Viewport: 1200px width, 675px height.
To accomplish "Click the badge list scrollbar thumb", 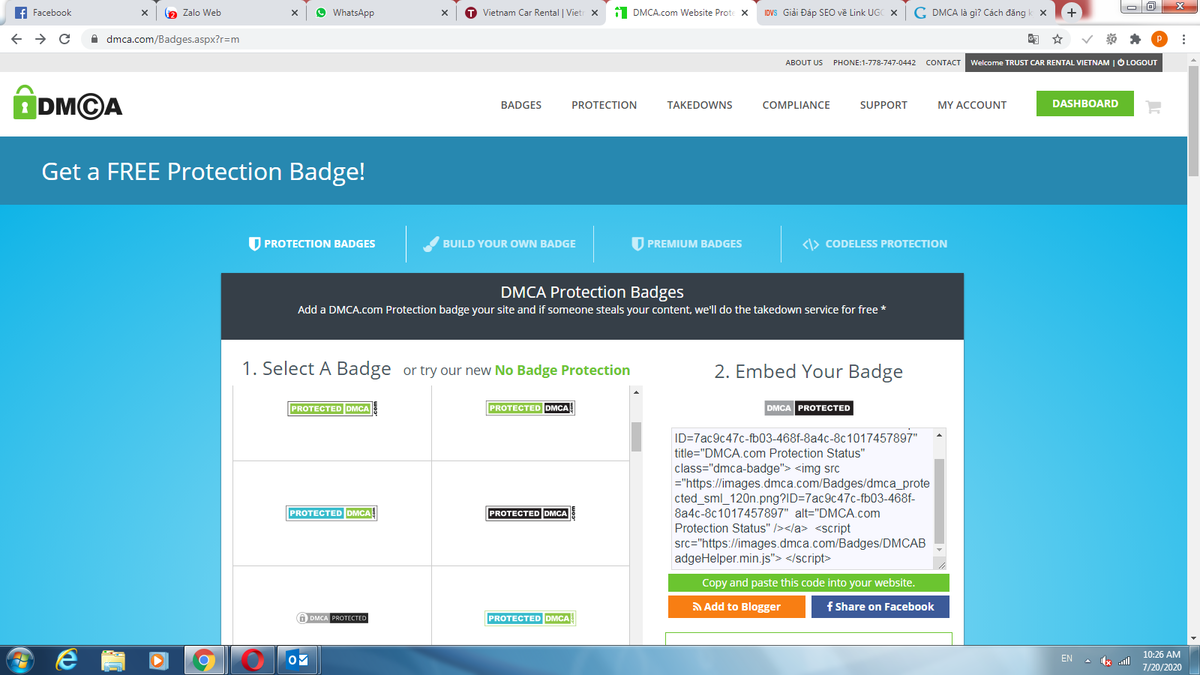I will pyautogui.click(x=636, y=438).
